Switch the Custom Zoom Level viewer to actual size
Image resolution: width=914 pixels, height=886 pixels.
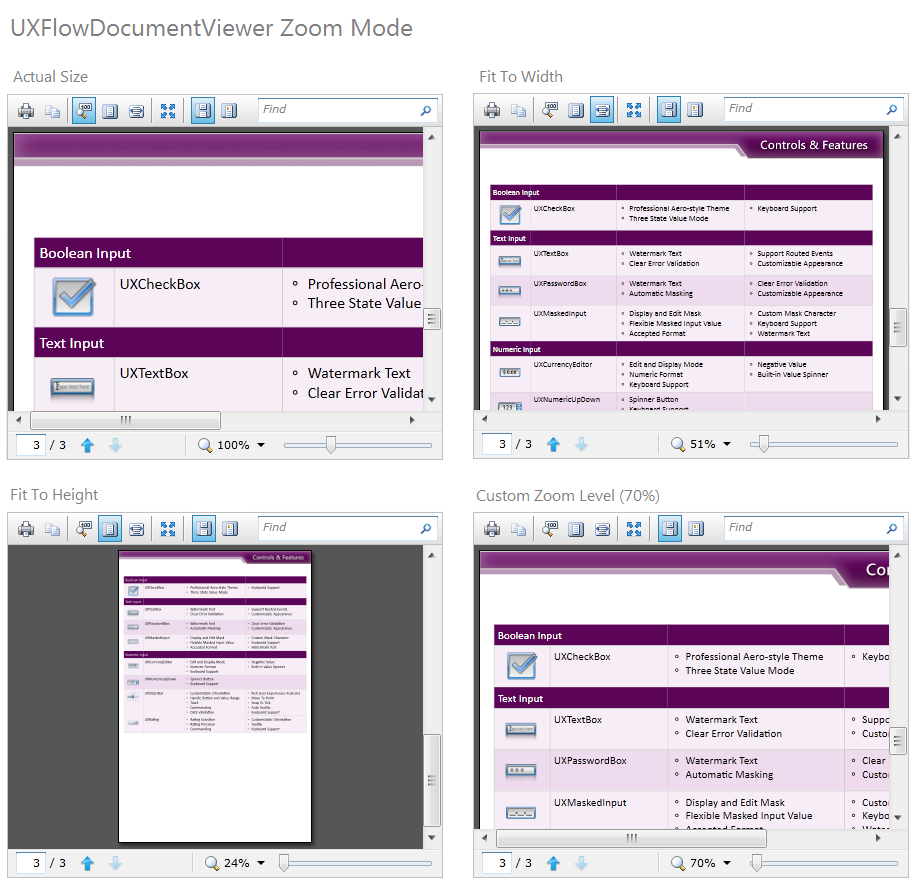click(550, 529)
